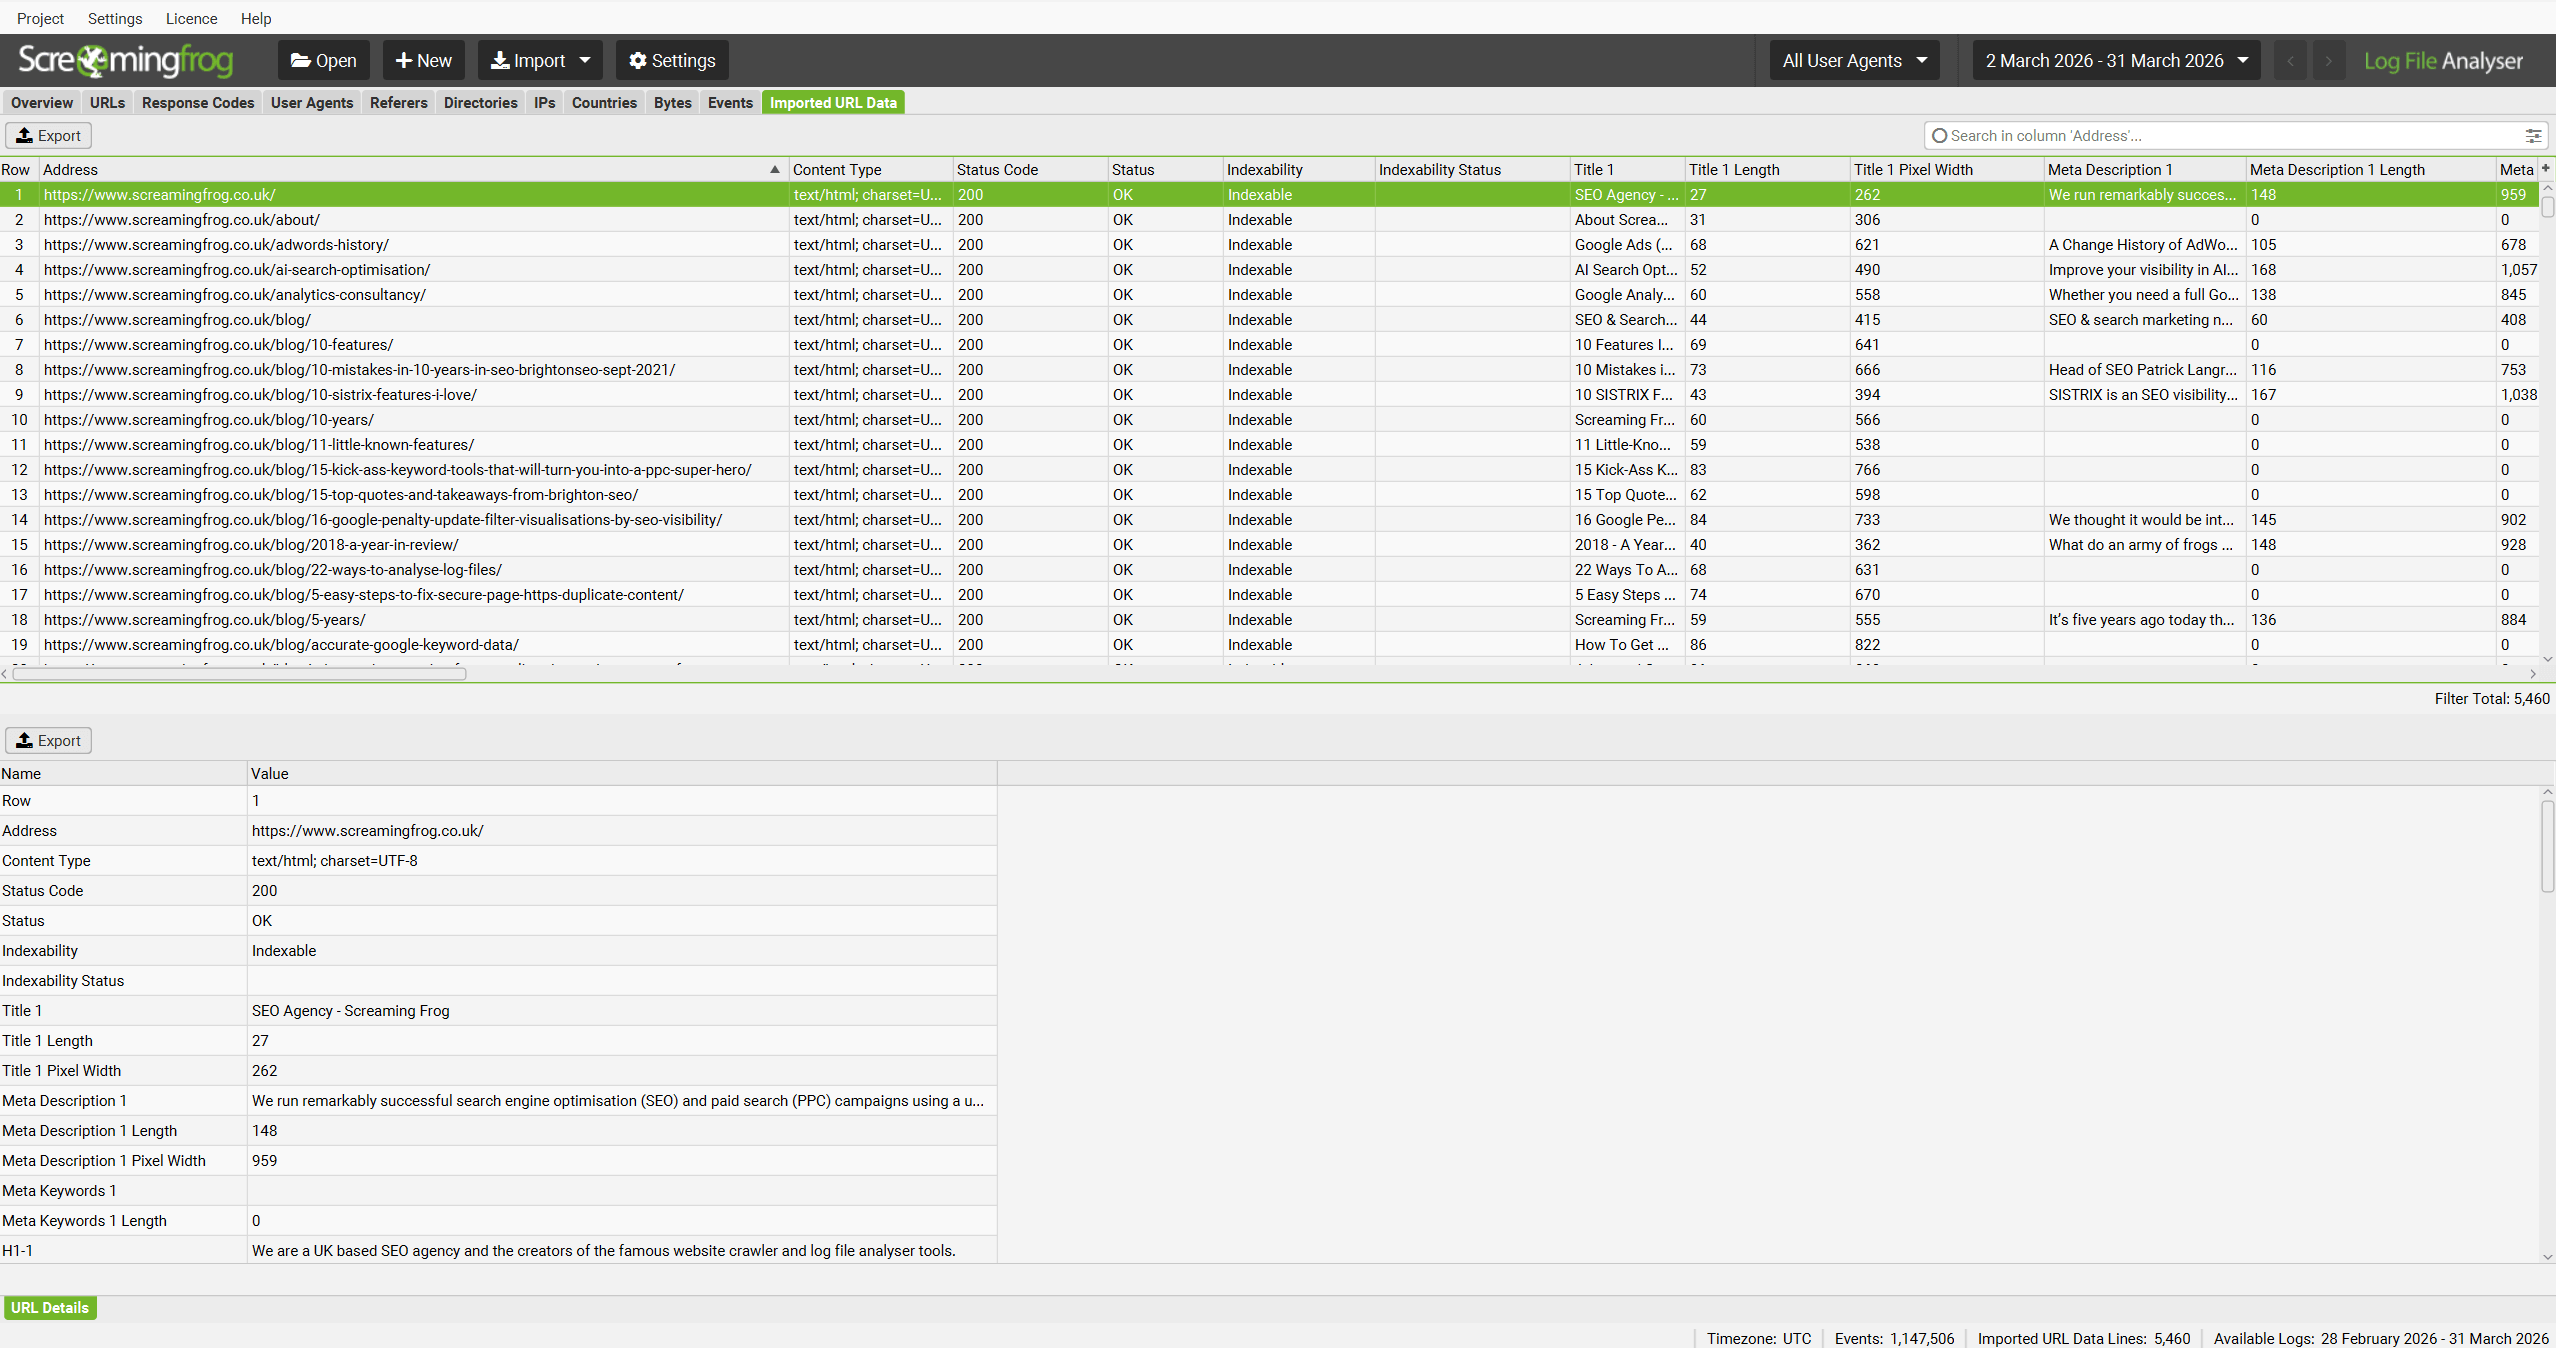
Task: Select the blog/5-years URL row
Action: coord(1270,619)
